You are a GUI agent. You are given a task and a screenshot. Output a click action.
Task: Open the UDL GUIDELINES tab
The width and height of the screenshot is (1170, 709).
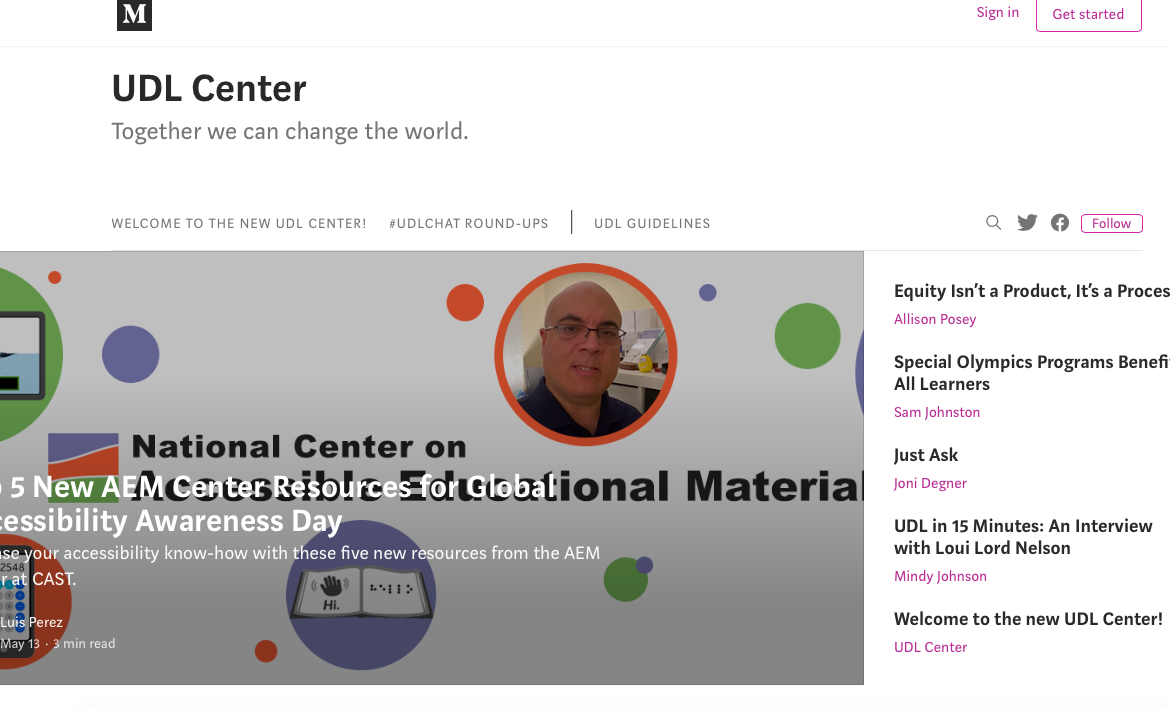pyautogui.click(x=652, y=223)
